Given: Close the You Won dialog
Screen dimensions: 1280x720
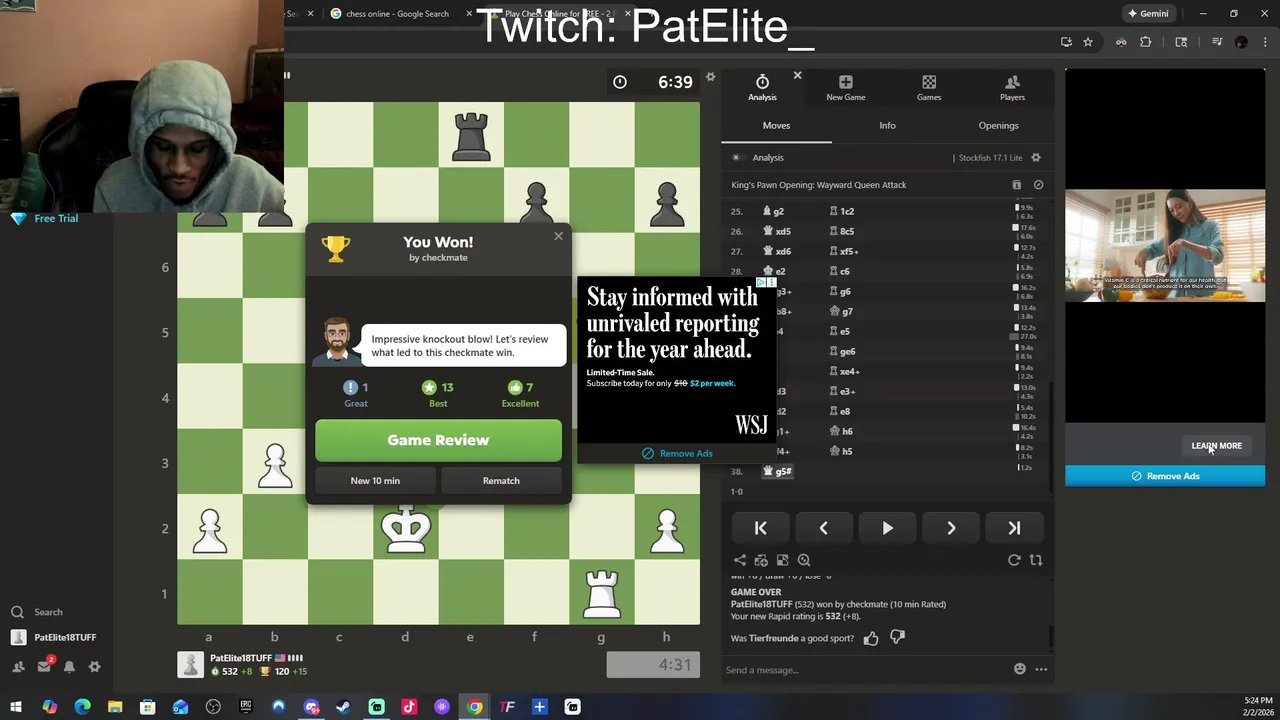Looking at the screenshot, I should [x=558, y=236].
